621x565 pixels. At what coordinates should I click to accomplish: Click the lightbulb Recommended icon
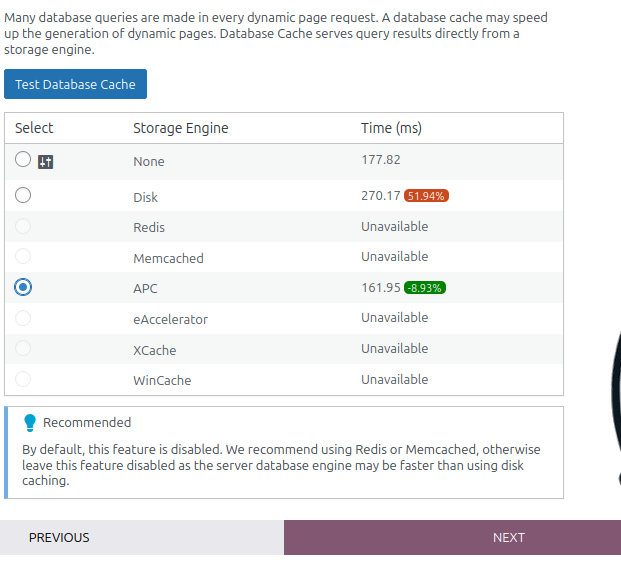(x=30, y=423)
